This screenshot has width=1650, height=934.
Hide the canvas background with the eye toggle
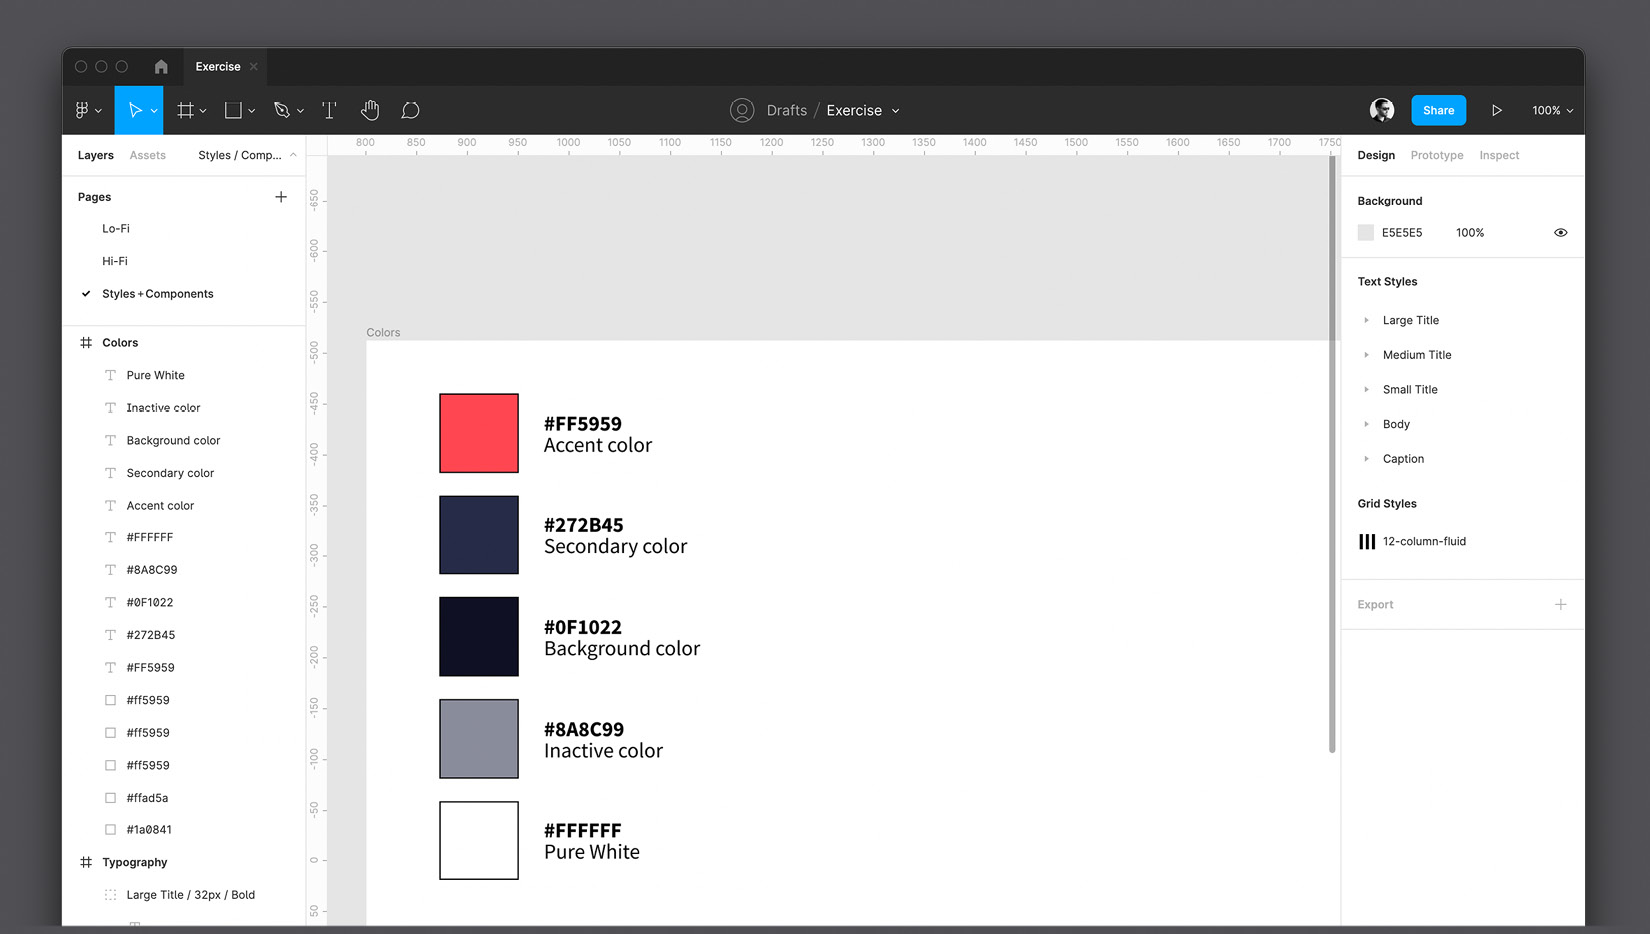tap(1561, 232)
